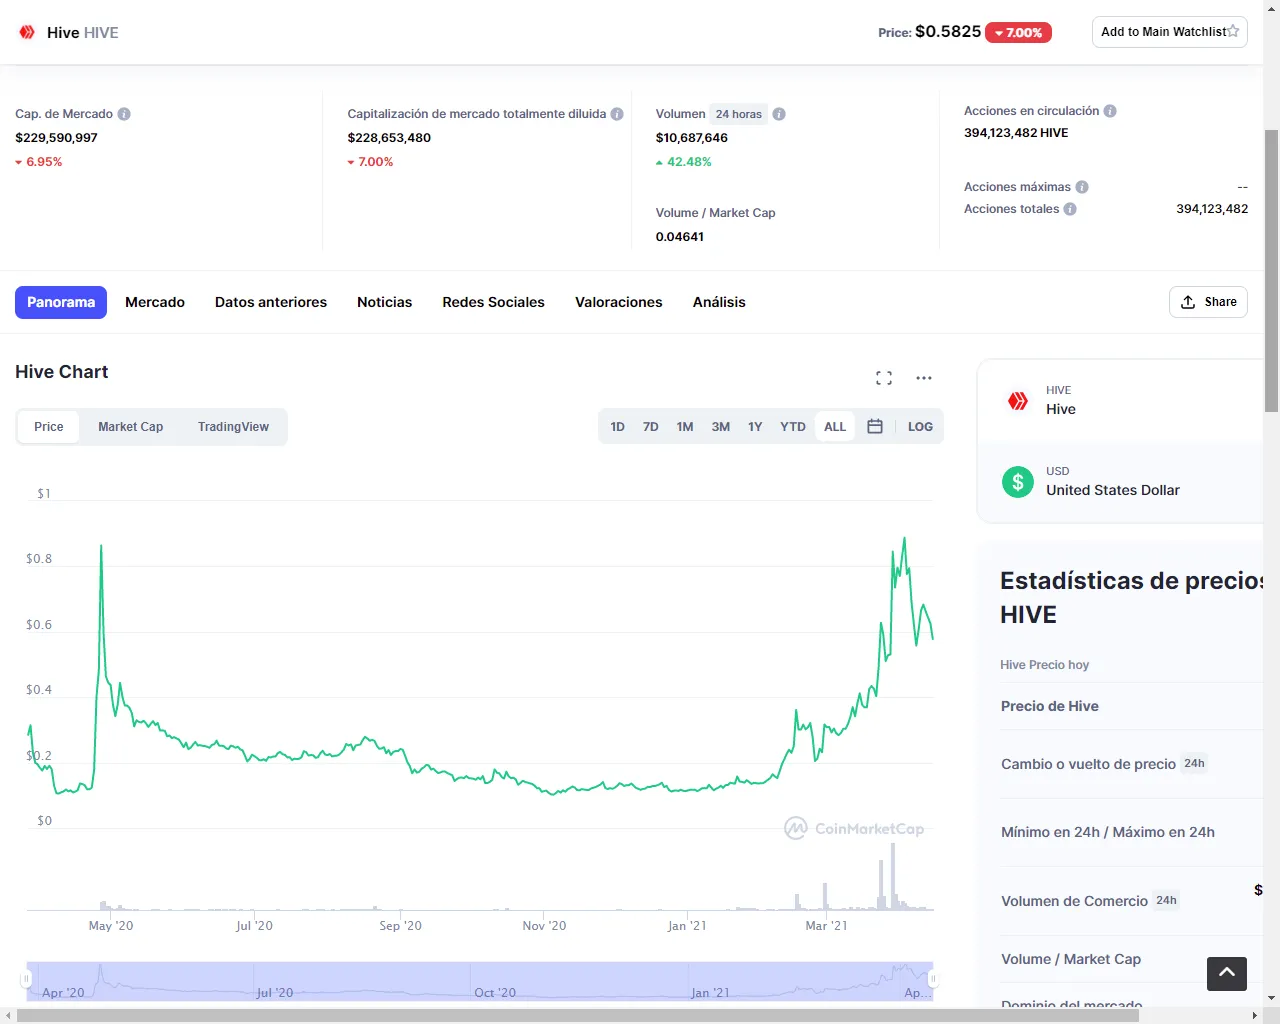Open info icon beside Acciones totales
Screen dimensions: 1280x1024
pyautogui.click(x=1070, y=209)
